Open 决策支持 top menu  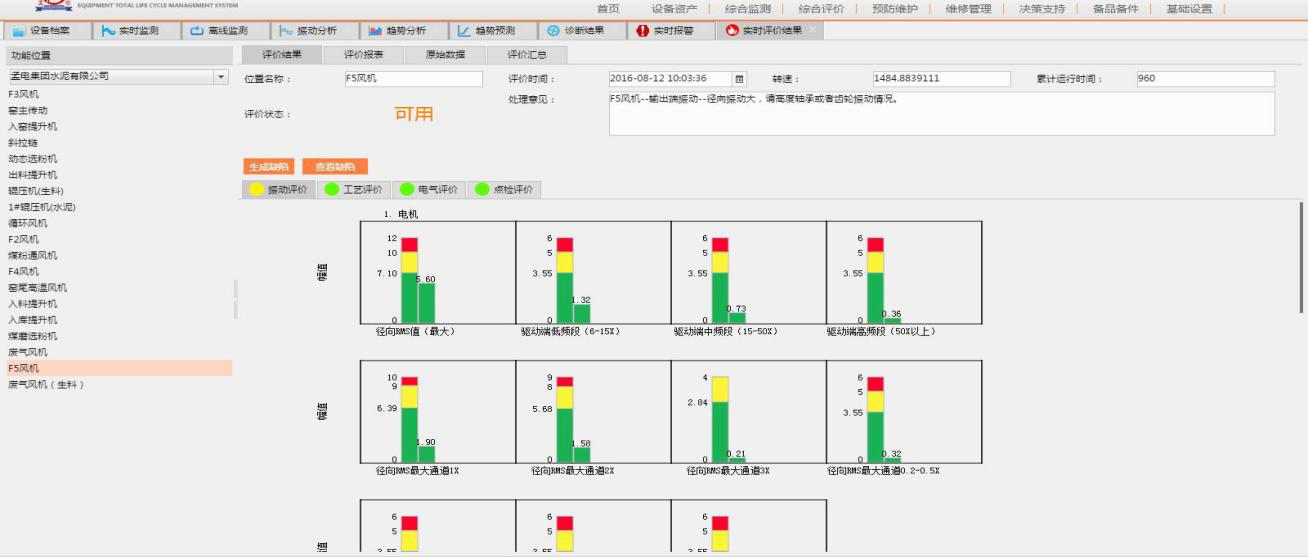(x=1042, y=9)
